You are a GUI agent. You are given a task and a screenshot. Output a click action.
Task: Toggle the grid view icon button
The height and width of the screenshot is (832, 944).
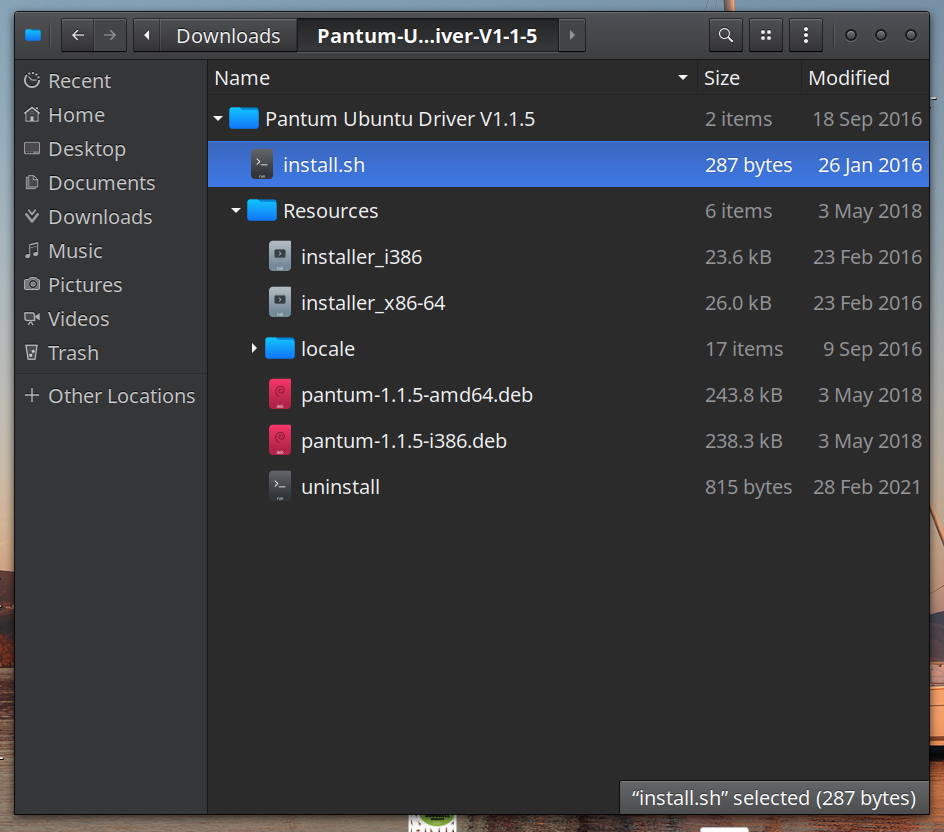(x=765, y=35)
